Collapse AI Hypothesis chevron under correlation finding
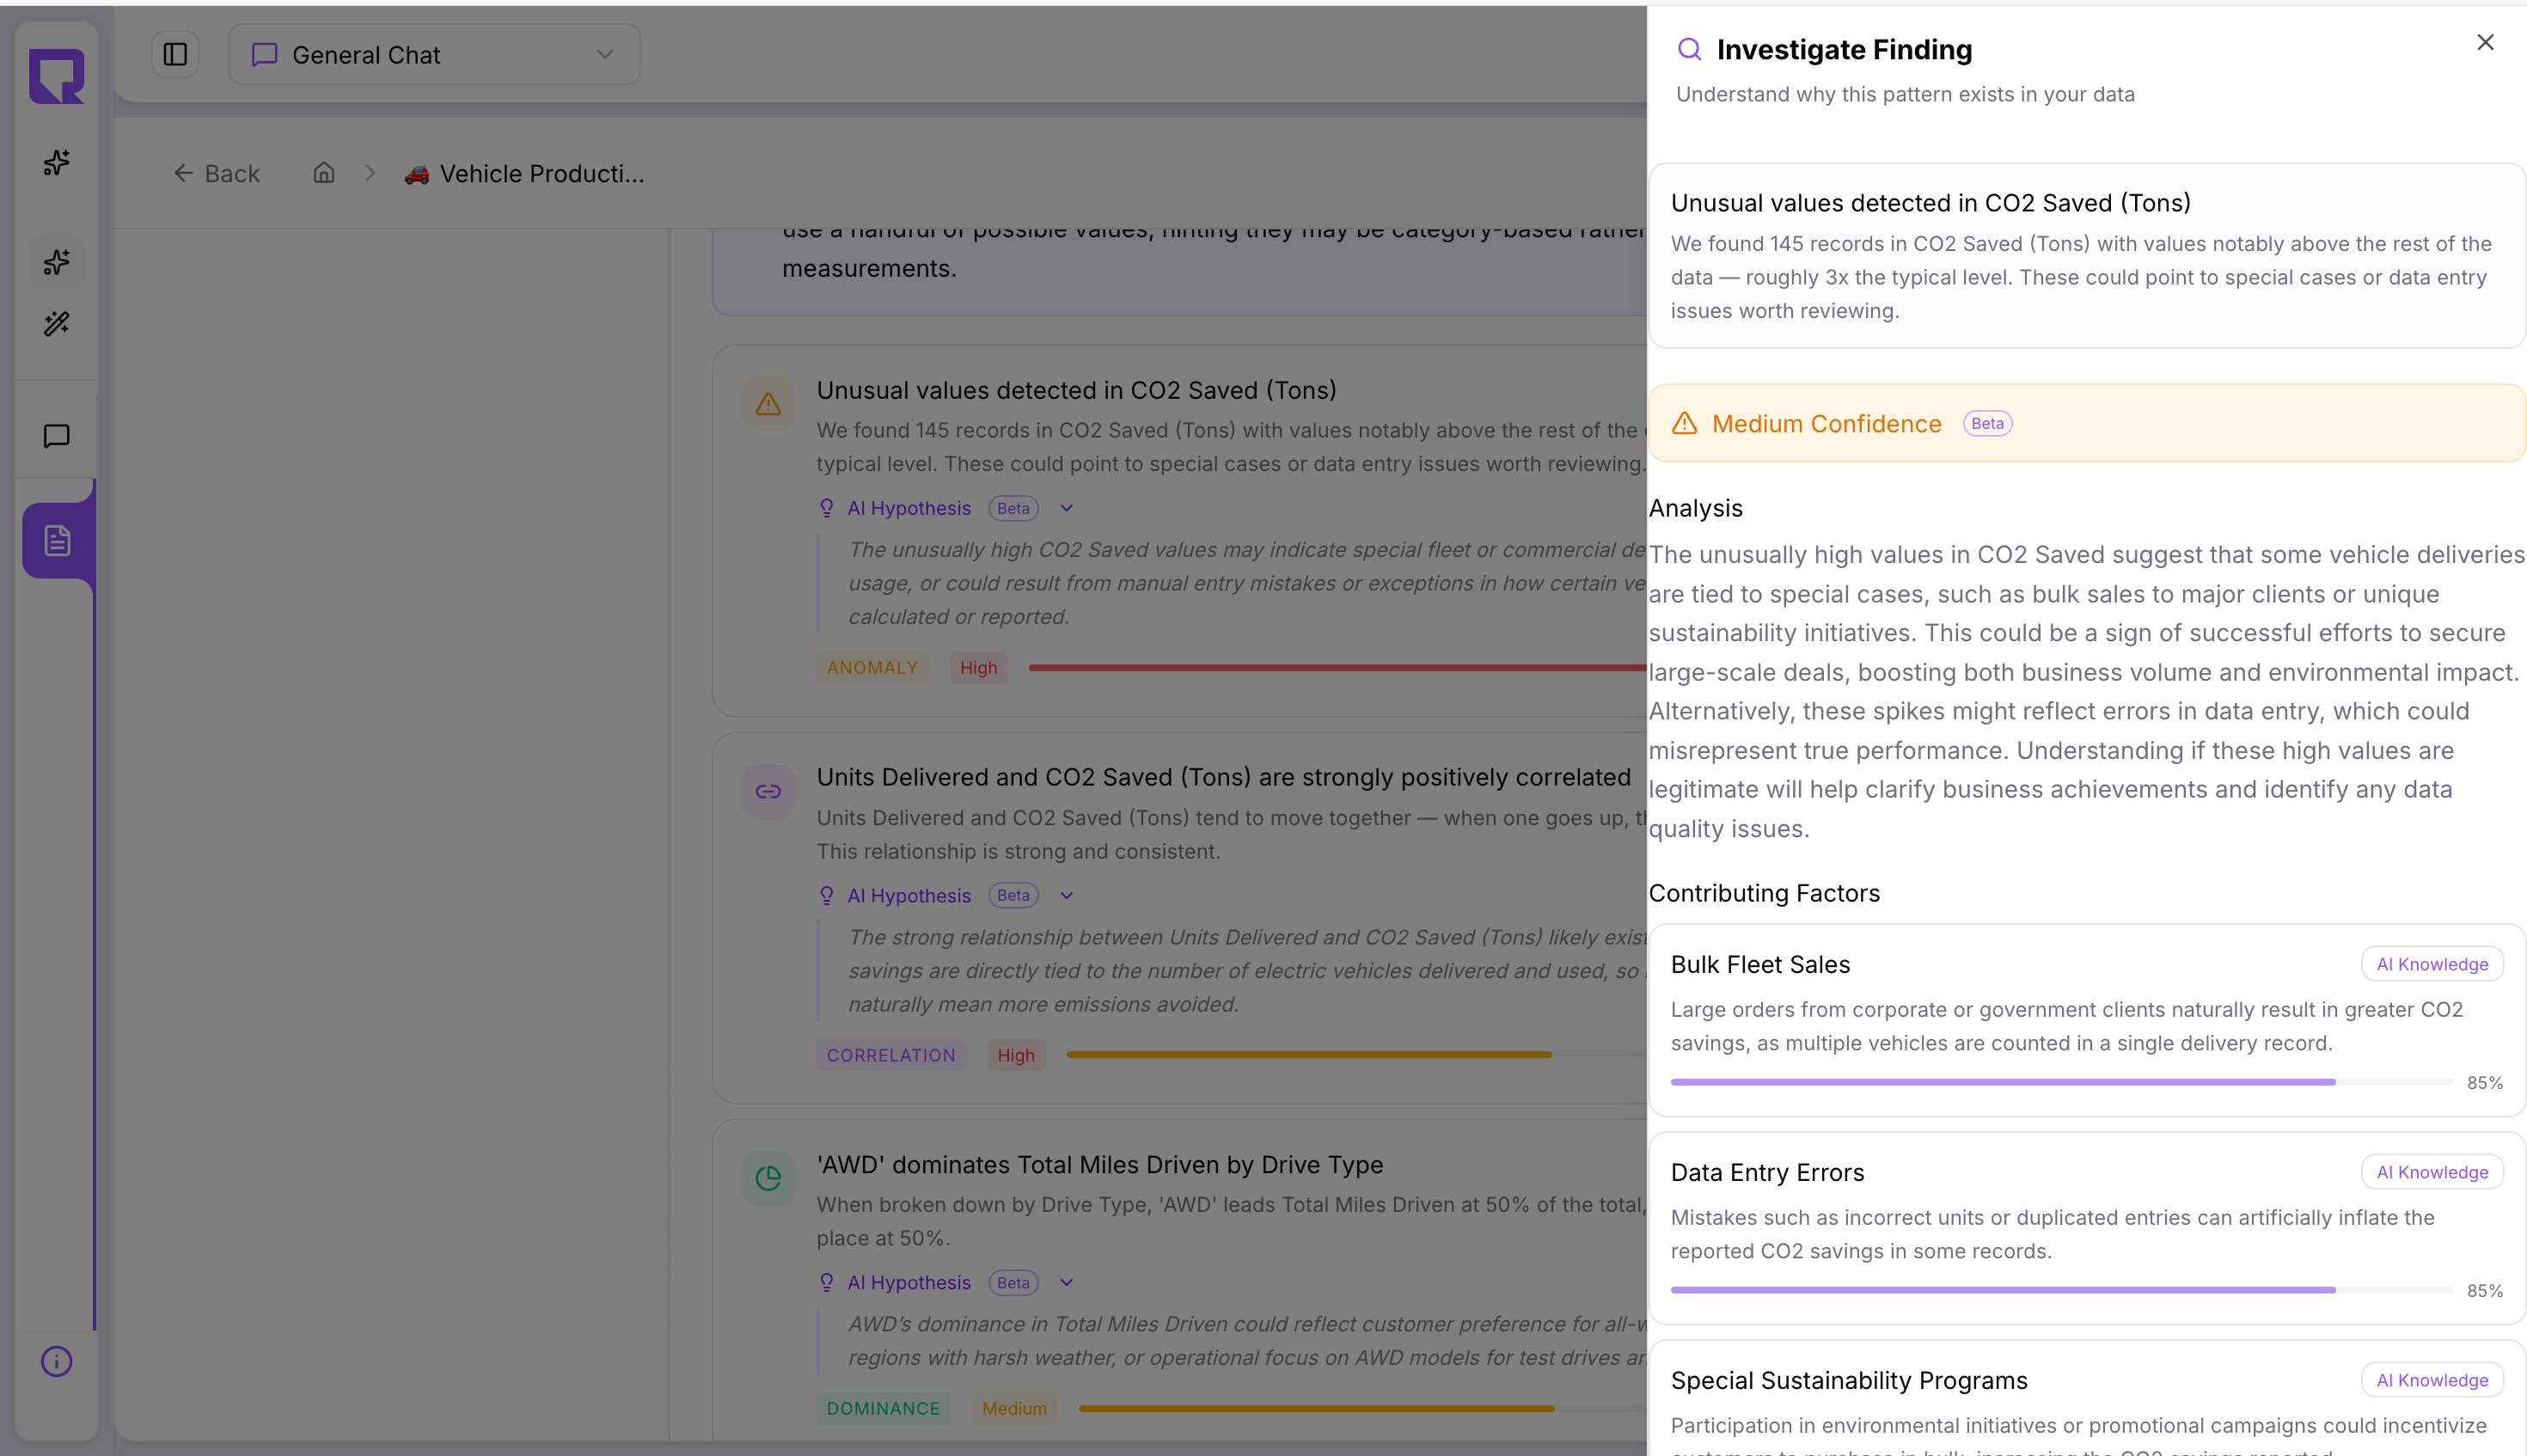The image size is (2527, 1456). 1066,895
